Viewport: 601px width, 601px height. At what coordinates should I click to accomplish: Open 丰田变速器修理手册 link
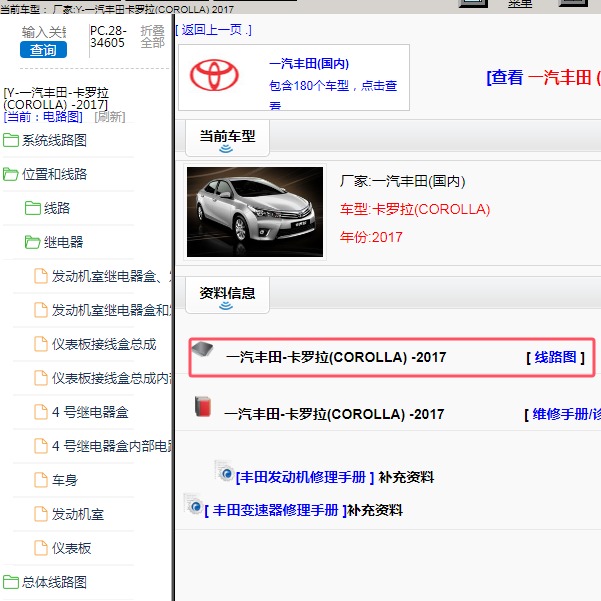[x=276, y=510]
